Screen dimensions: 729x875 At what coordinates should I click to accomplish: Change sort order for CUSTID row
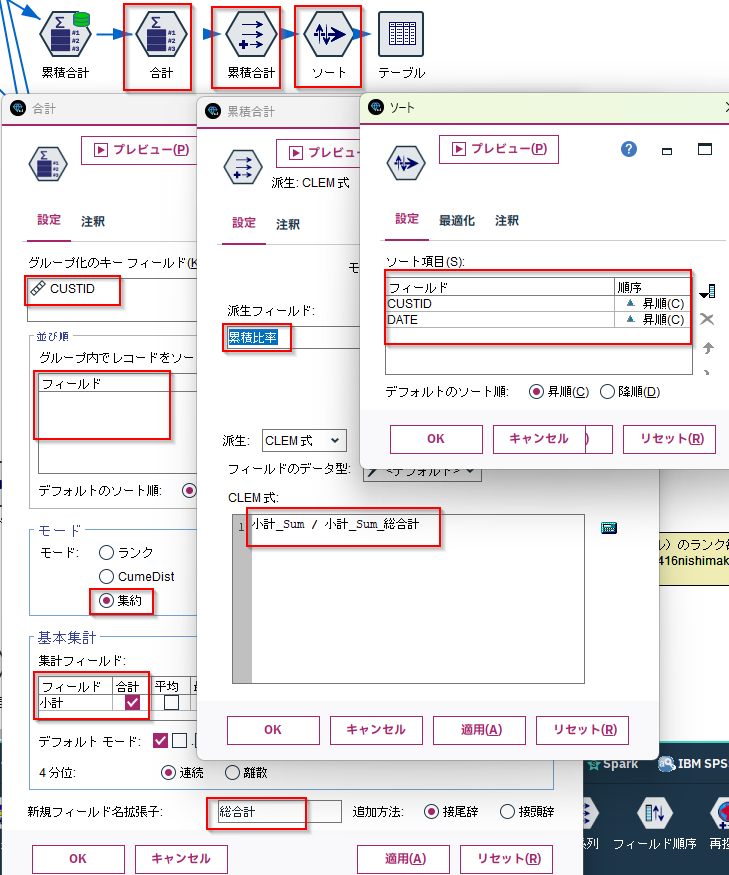(653, 304)
